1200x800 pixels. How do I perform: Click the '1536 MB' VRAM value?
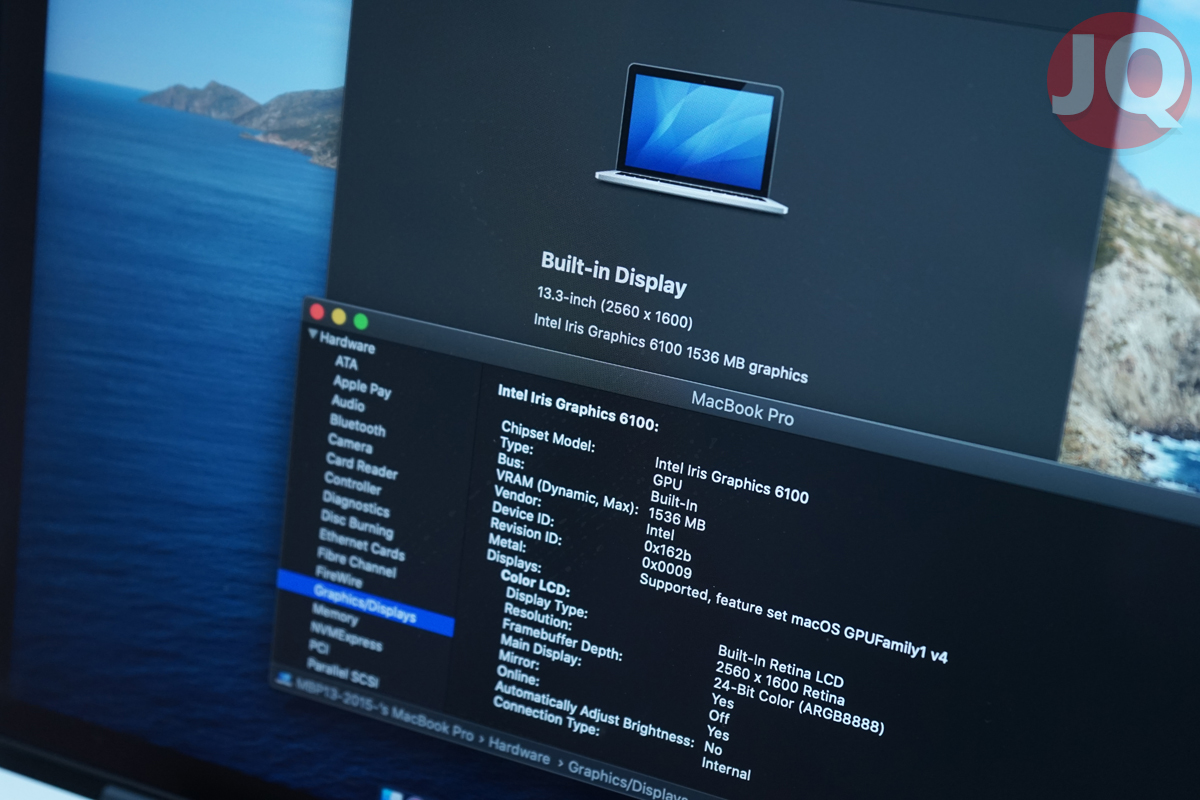tap(676, 520)
